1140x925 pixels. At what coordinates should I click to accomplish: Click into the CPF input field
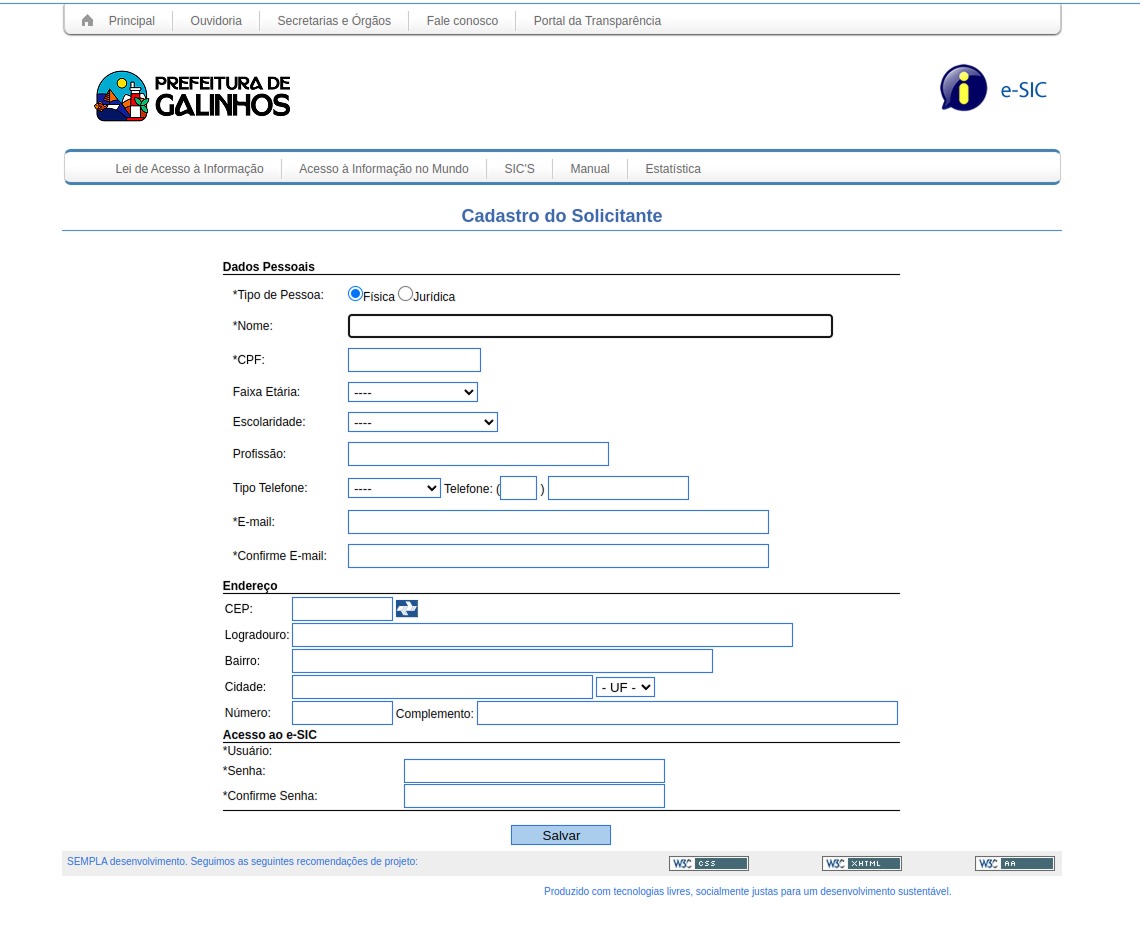(x=414, y=360)
